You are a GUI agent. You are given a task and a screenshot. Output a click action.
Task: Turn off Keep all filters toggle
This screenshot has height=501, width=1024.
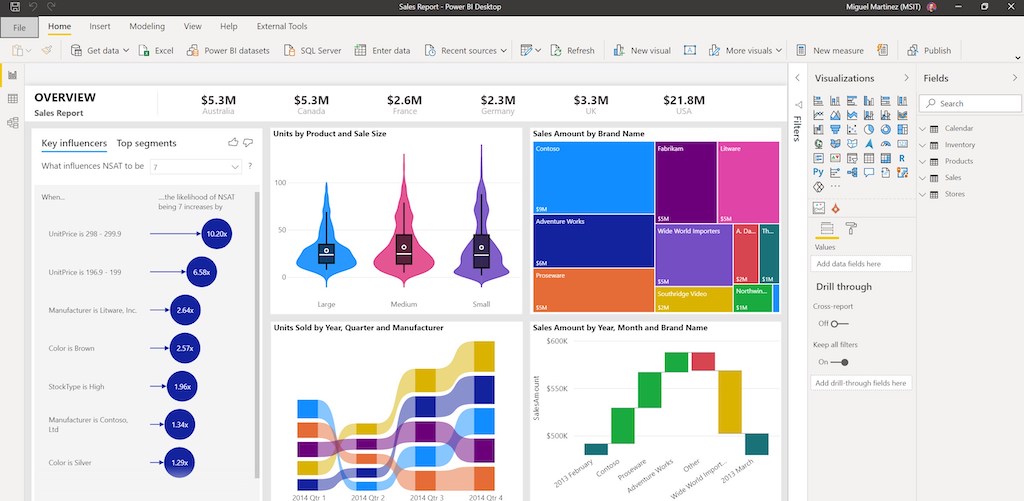point(839,362)
